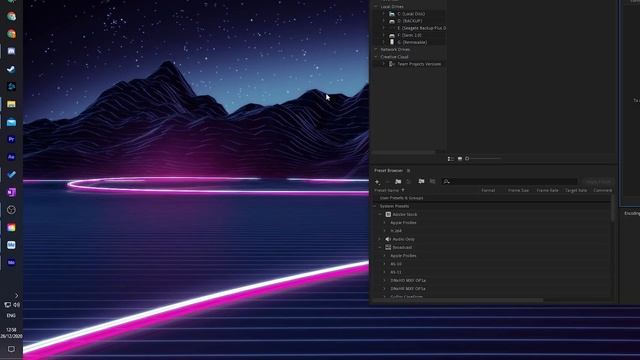Click the Create New Preset plus icon
640x360 pixels.
(x=378, y=182)
